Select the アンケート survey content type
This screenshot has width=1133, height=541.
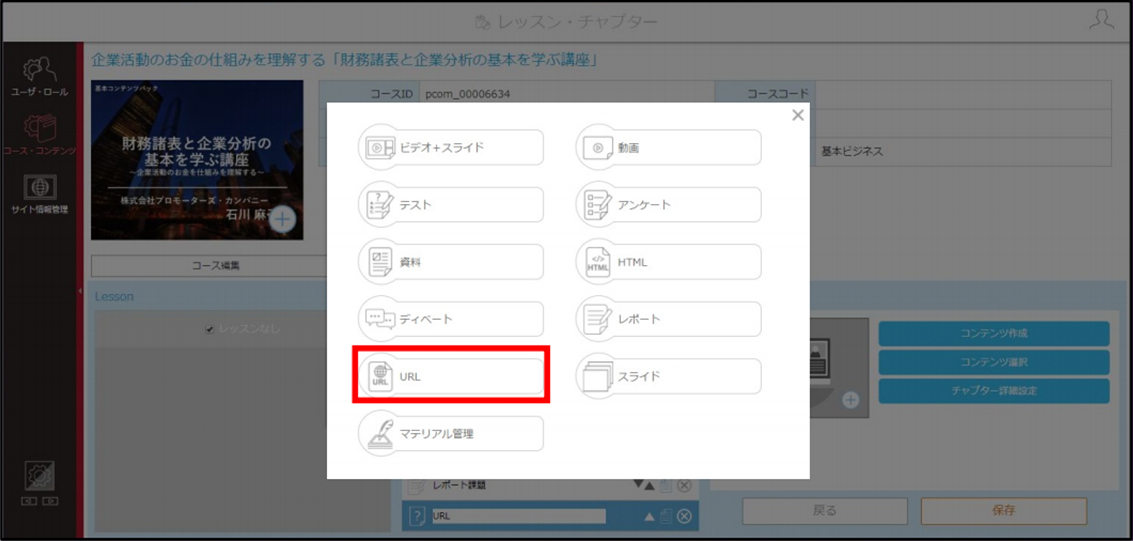(x=668, y=204)
